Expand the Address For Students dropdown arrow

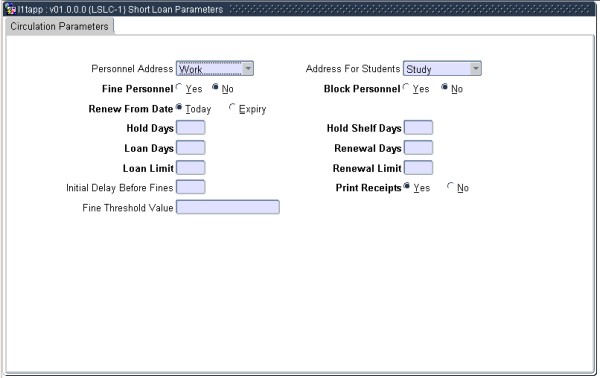coord(475,68)
